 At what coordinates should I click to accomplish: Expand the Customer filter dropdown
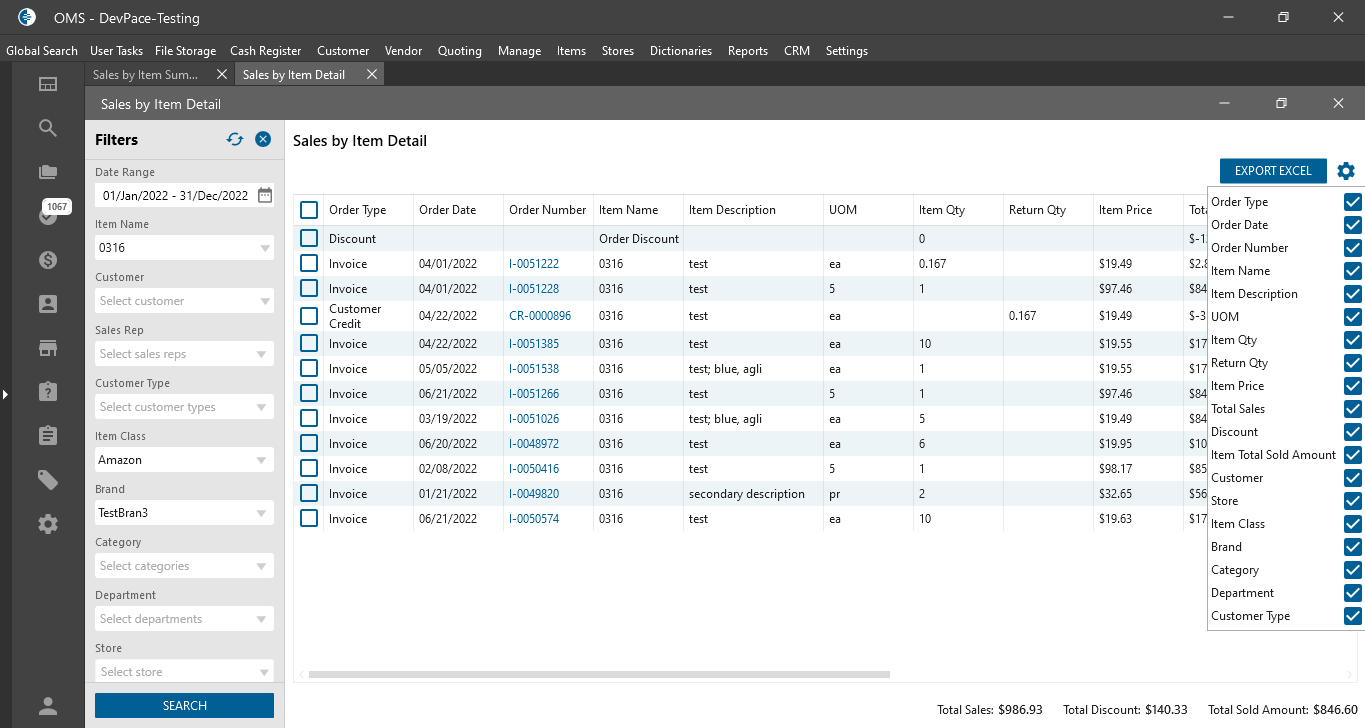pyautogui.click(x=265, y=301)
